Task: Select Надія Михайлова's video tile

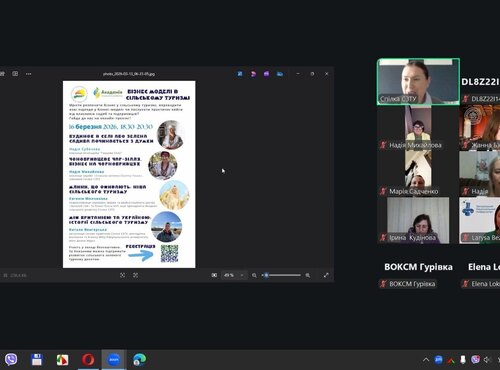Action: pos(418,128)
